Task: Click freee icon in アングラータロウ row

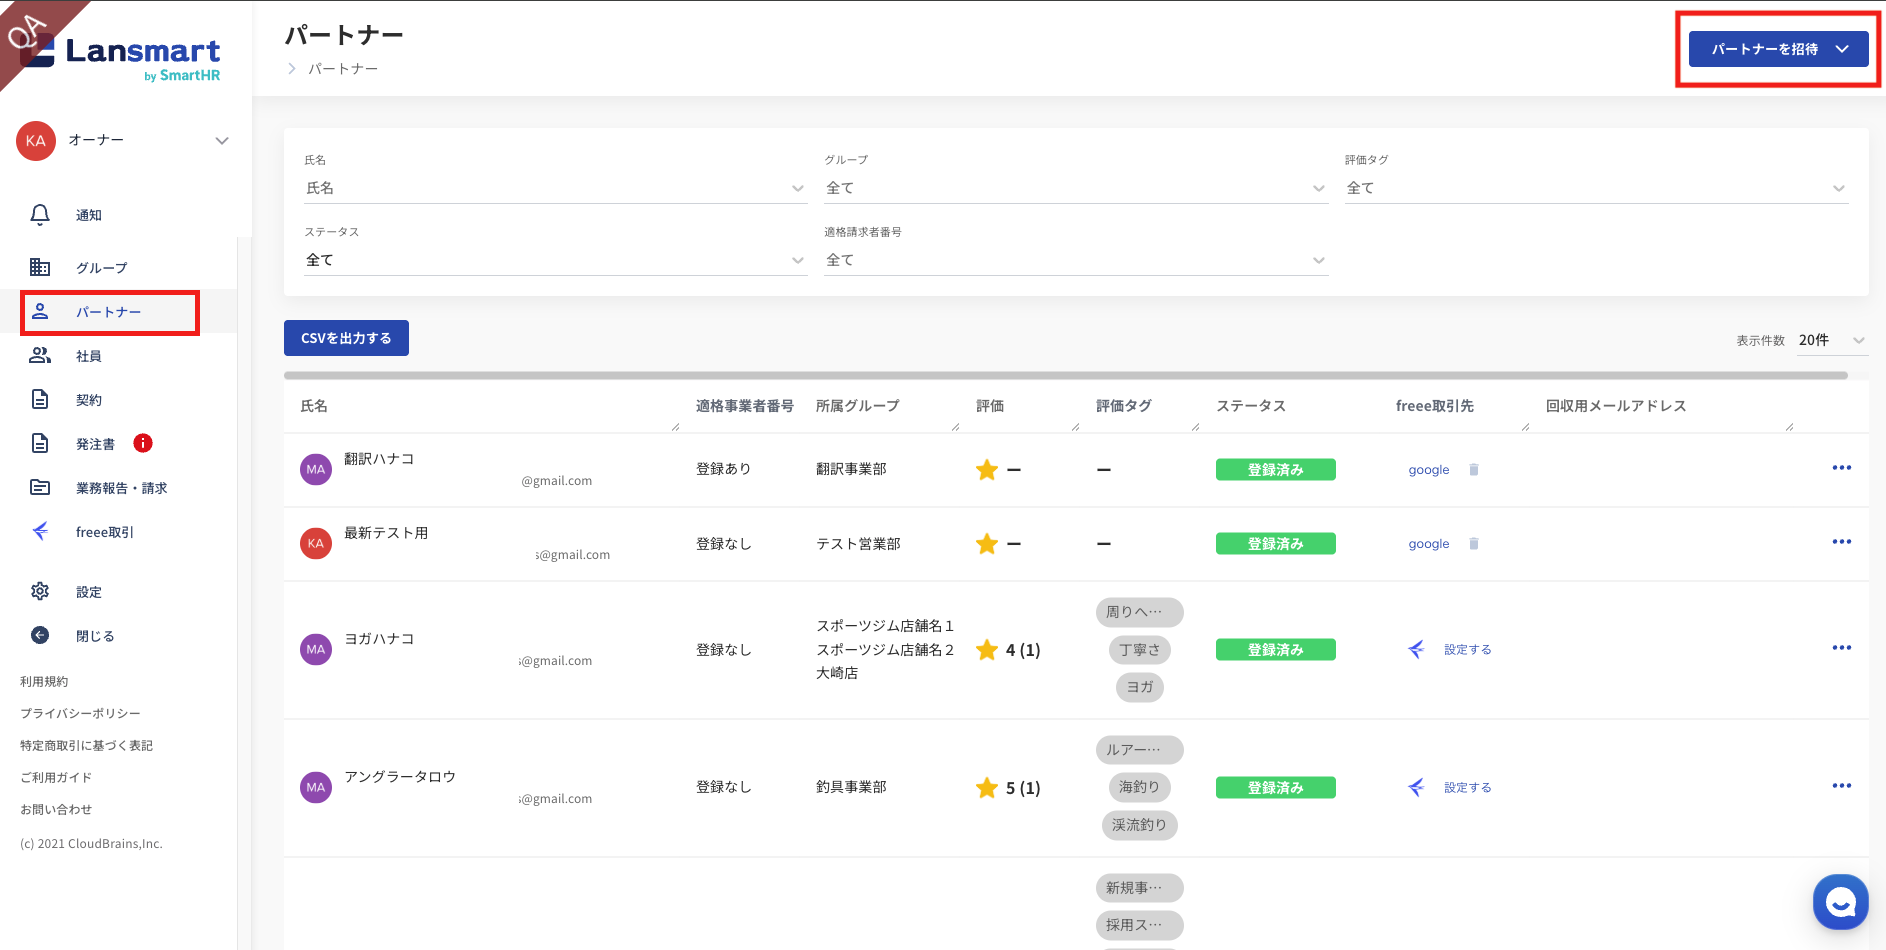Action: coord(1416,787)
